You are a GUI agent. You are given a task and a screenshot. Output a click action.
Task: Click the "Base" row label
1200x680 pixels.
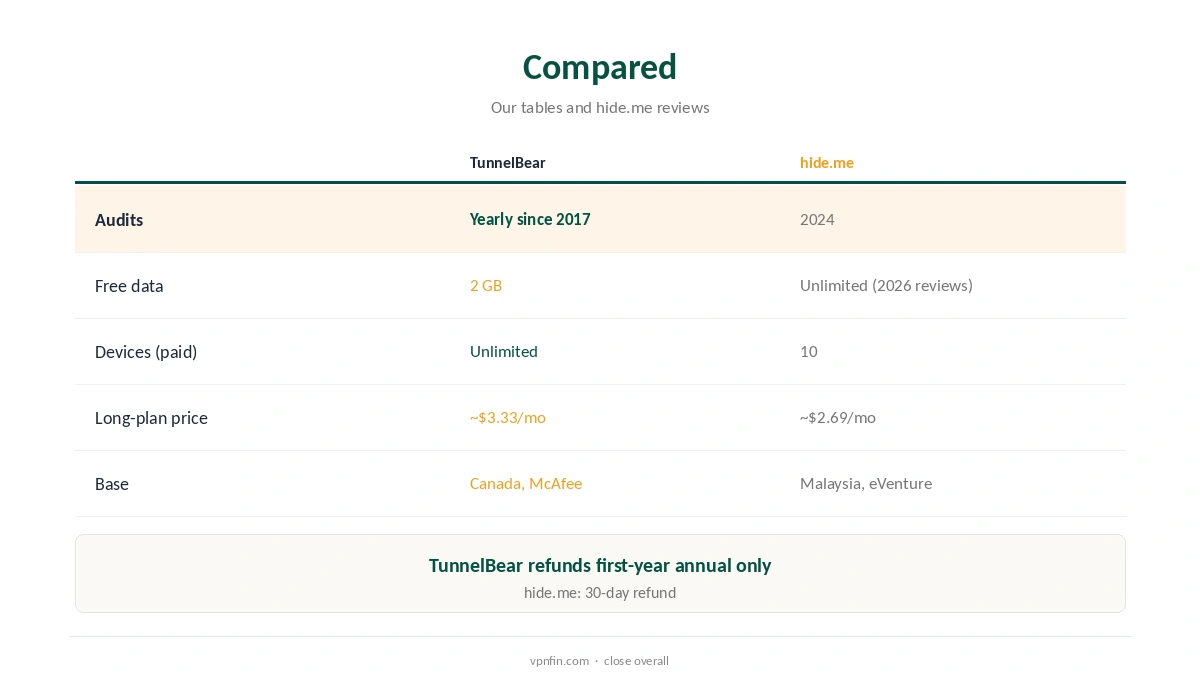tap(112, 484)
